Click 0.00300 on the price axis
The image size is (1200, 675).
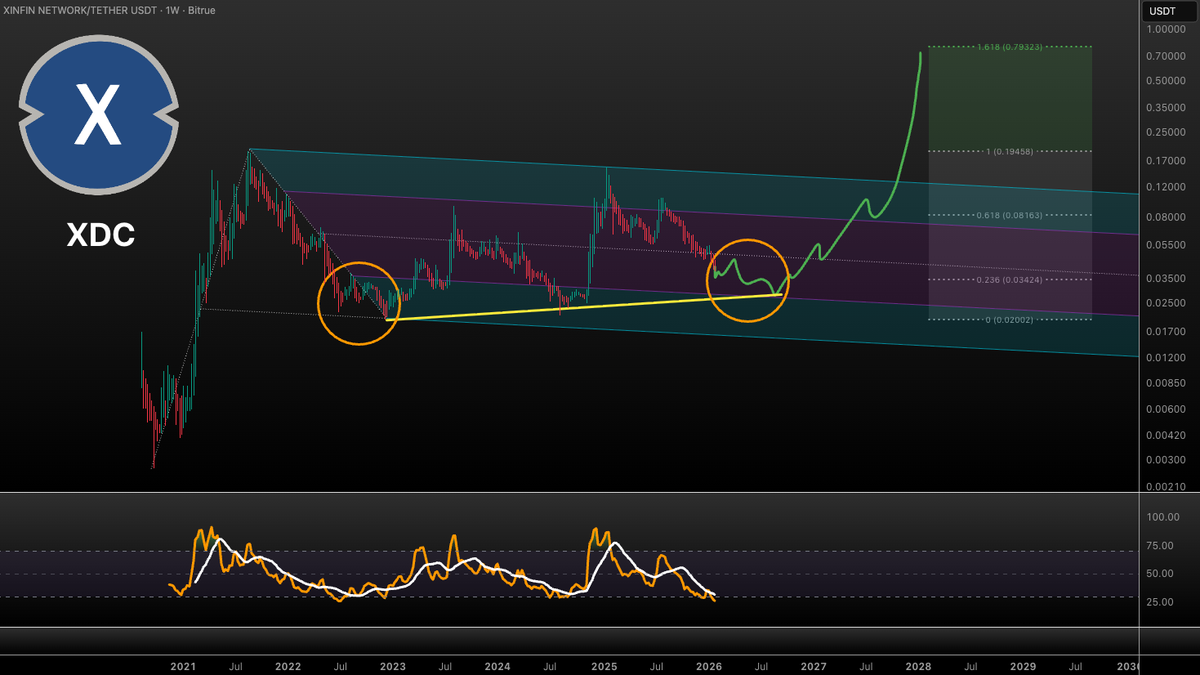pyautogui.click(x=1166, y=461)
